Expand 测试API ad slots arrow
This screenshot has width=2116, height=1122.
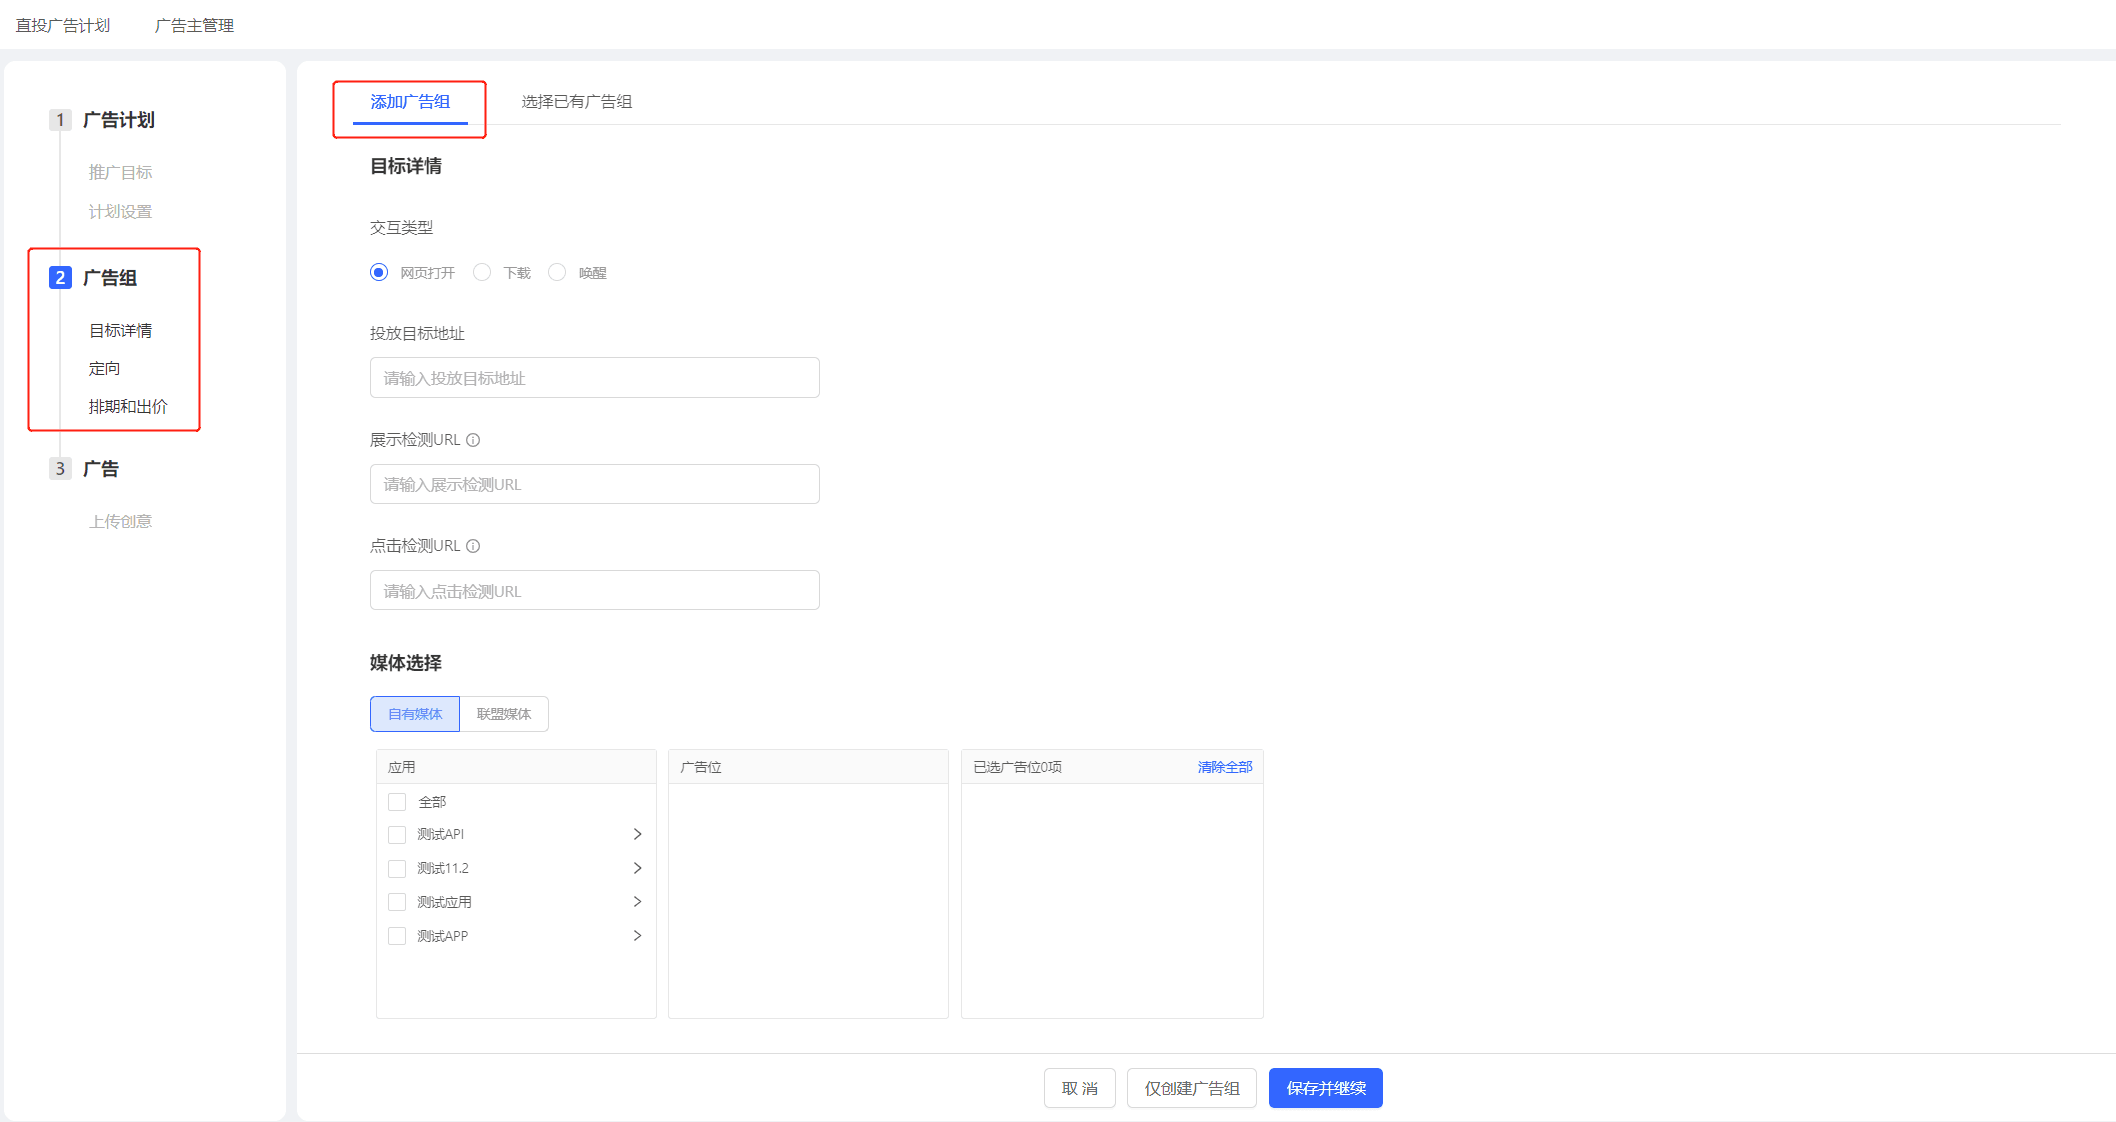coord(637,834)
